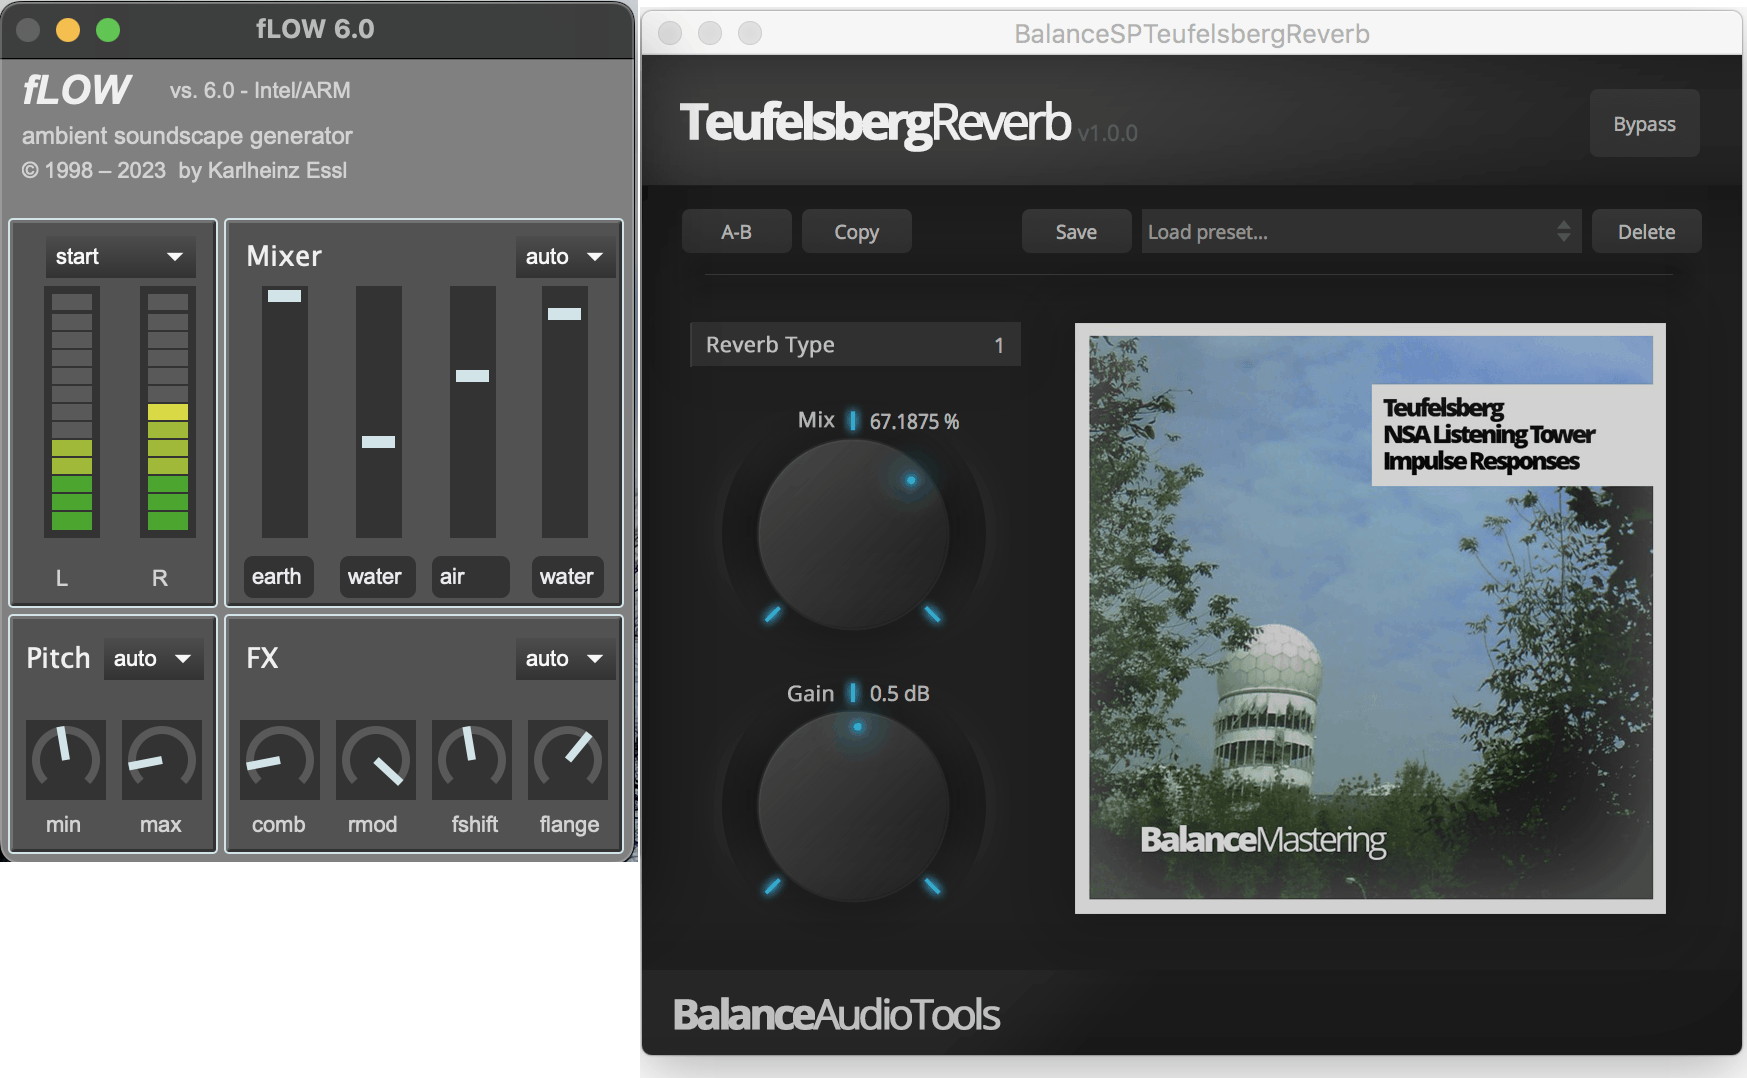
Task: Click the Delete preset button
Action: tap(1646, 232)
